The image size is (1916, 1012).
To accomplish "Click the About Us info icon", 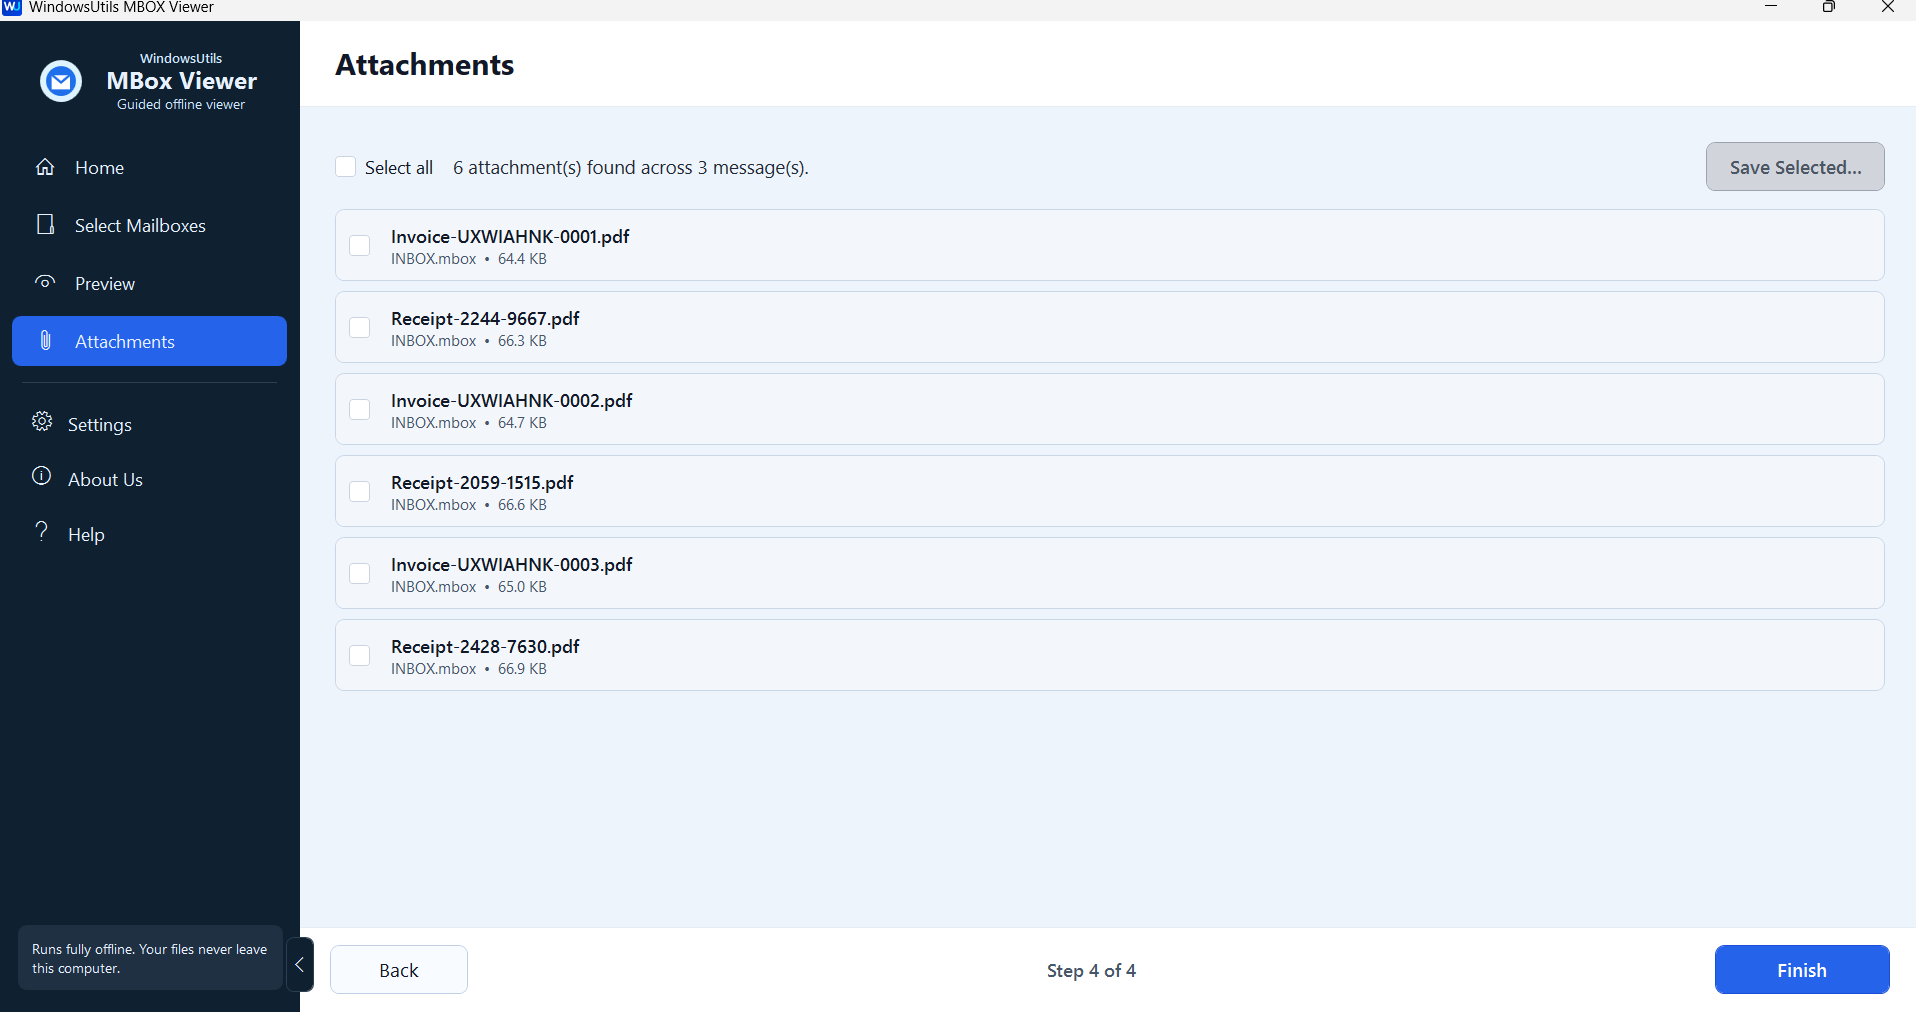I will [x=42, y=476].
